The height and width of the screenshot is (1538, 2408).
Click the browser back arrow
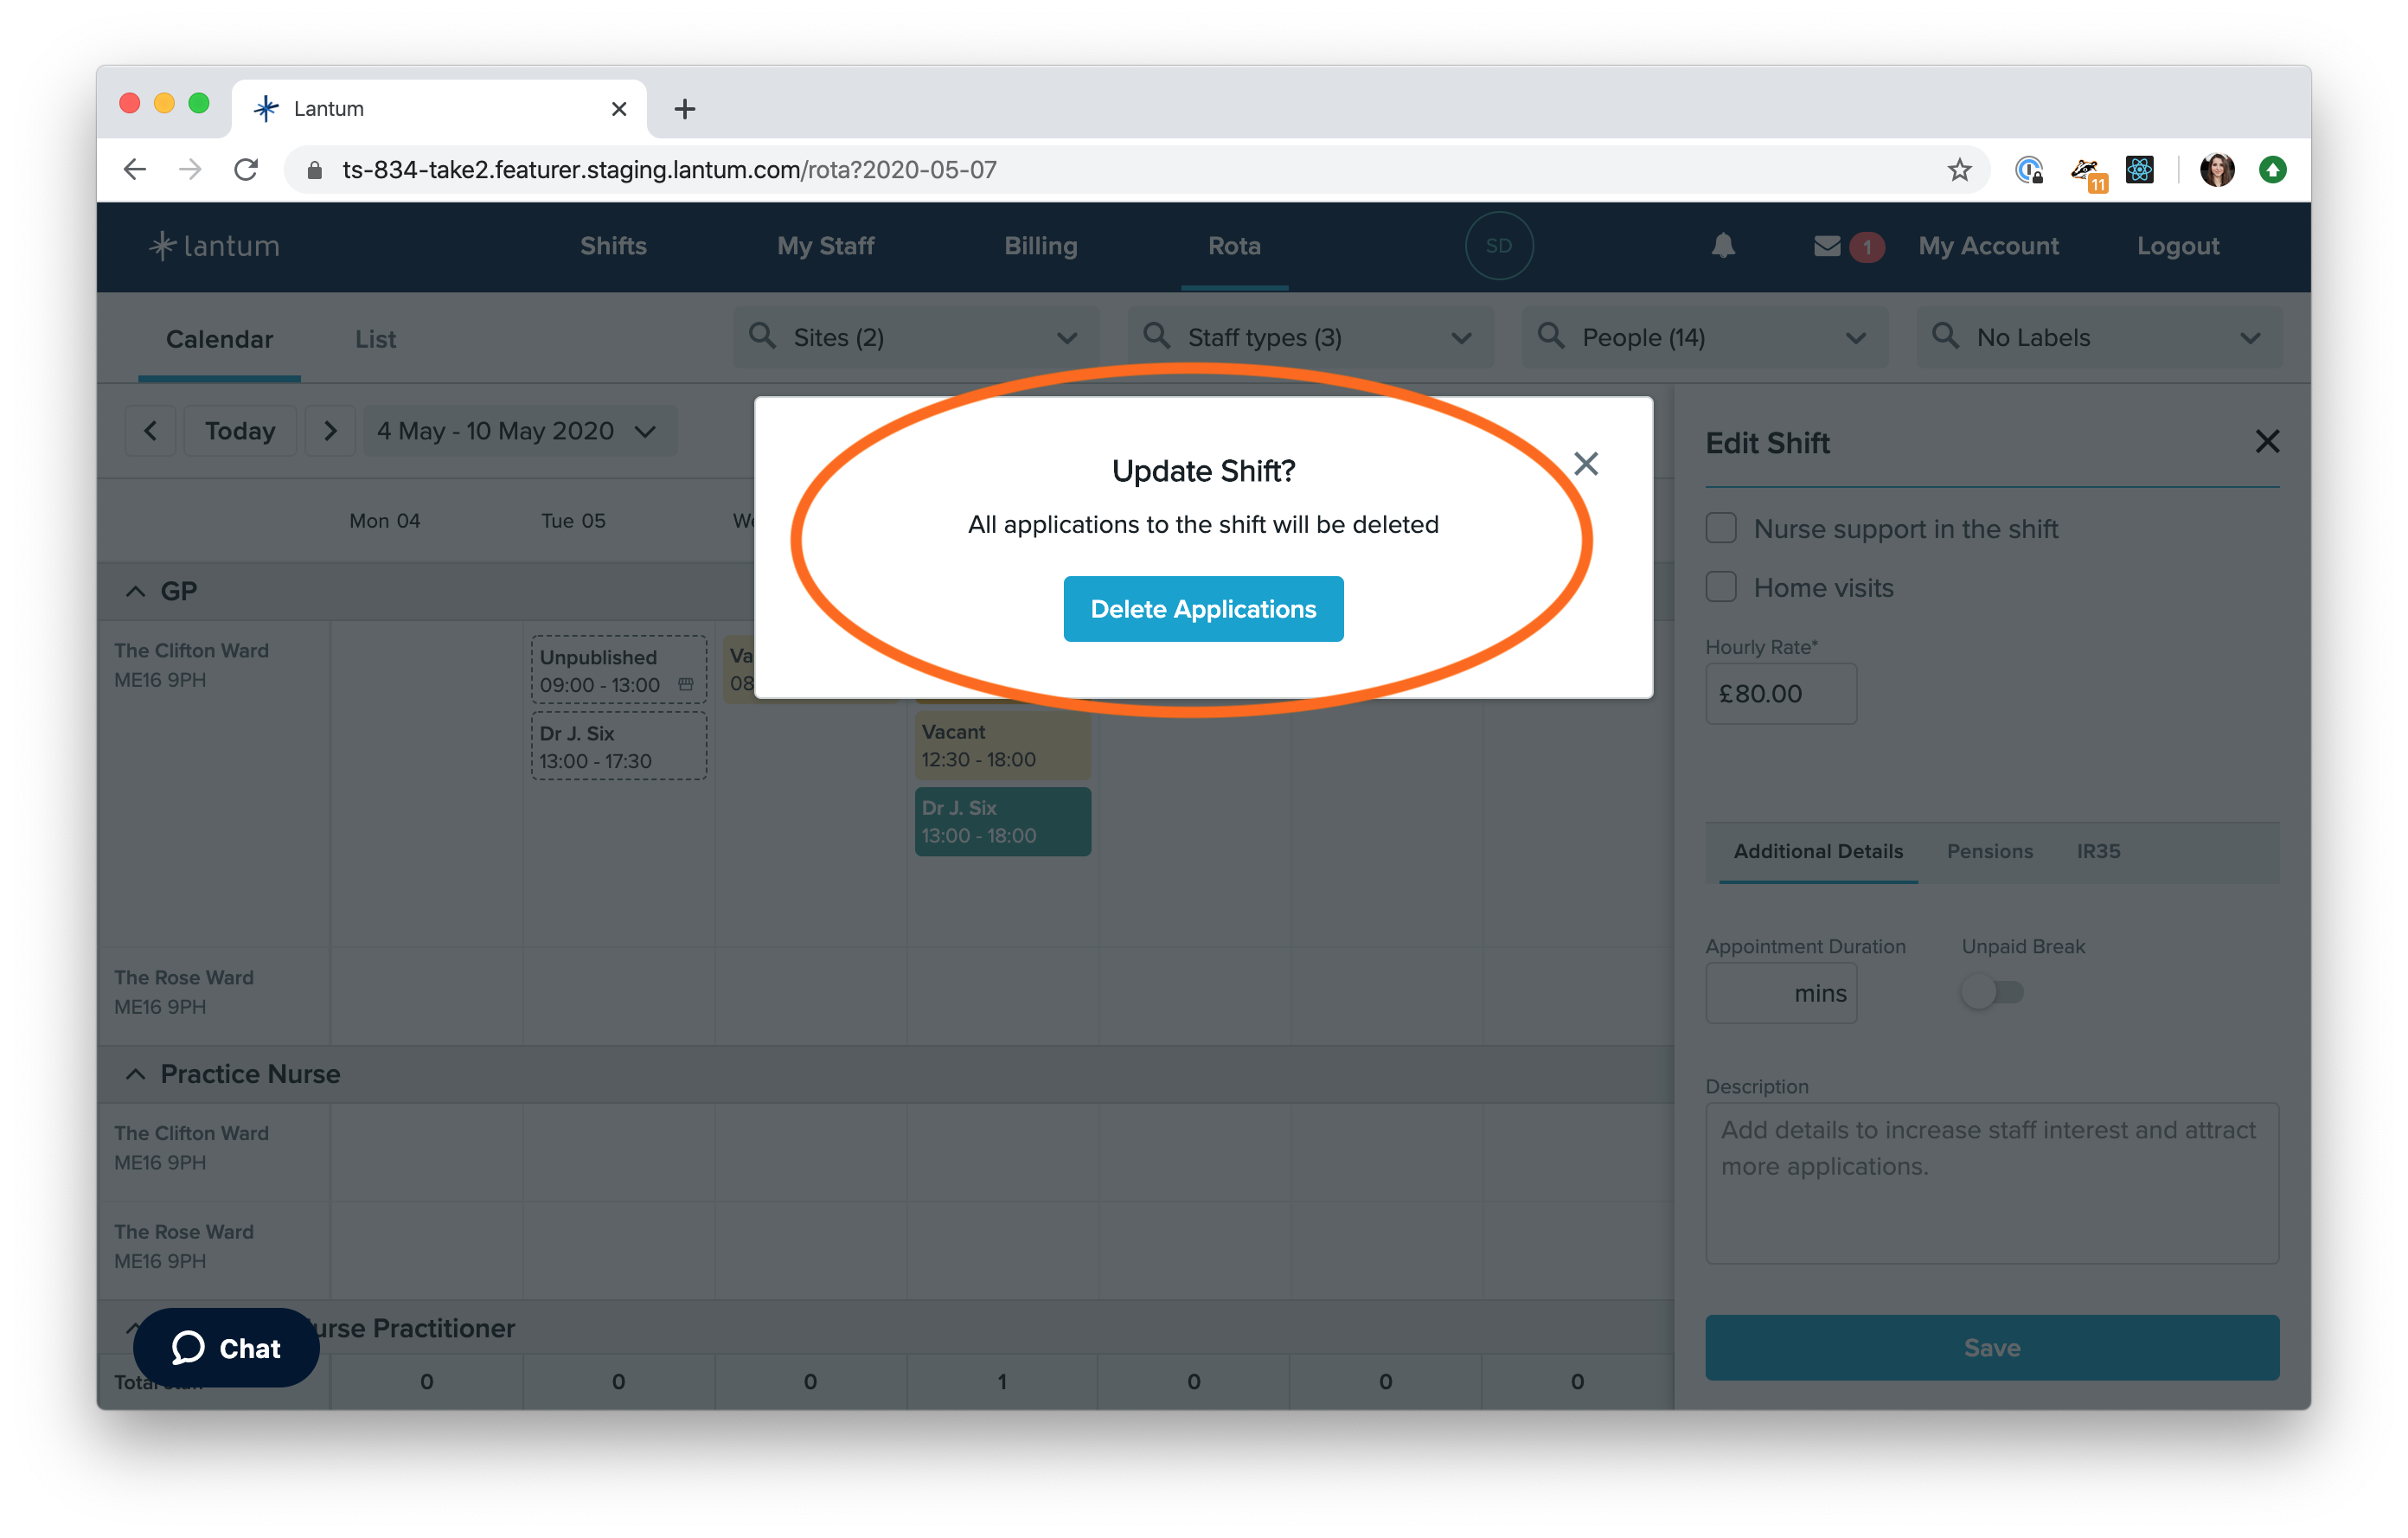pos(135,169)
